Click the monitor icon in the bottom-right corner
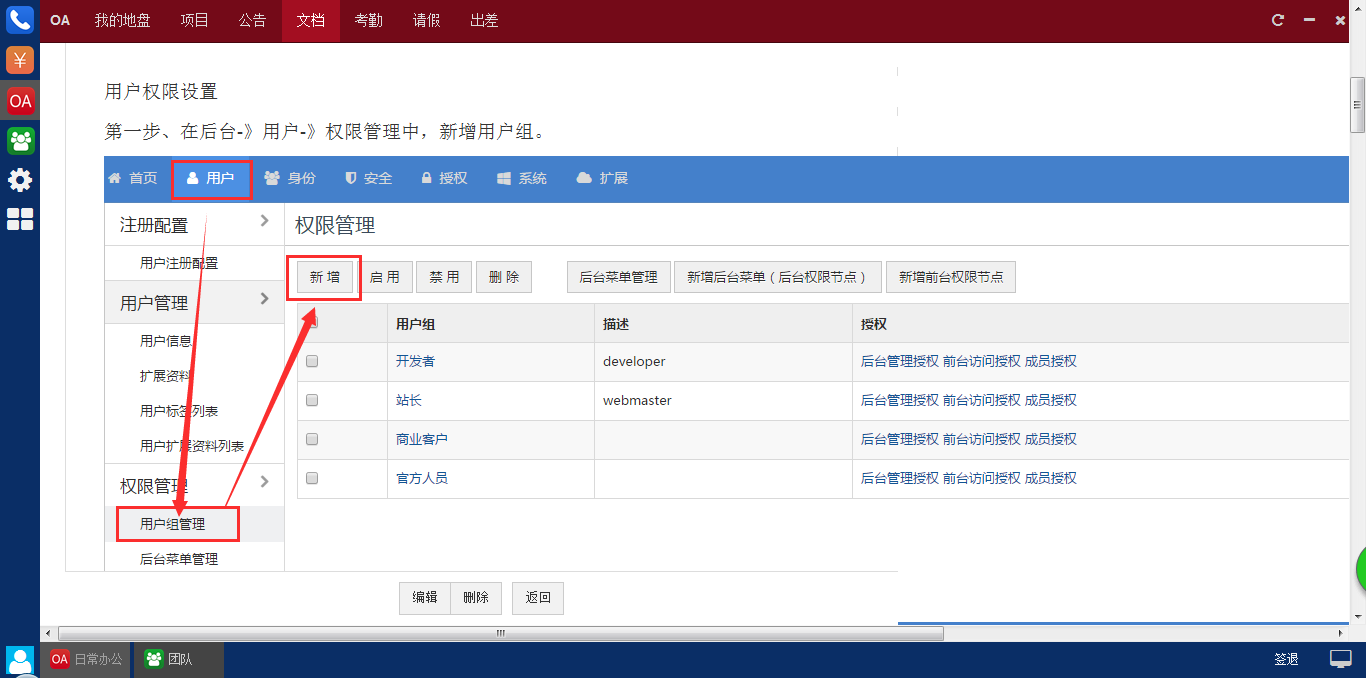The width and height of the screenshot is (1366, 678). pyautogui.click(x=1340, y=659)
